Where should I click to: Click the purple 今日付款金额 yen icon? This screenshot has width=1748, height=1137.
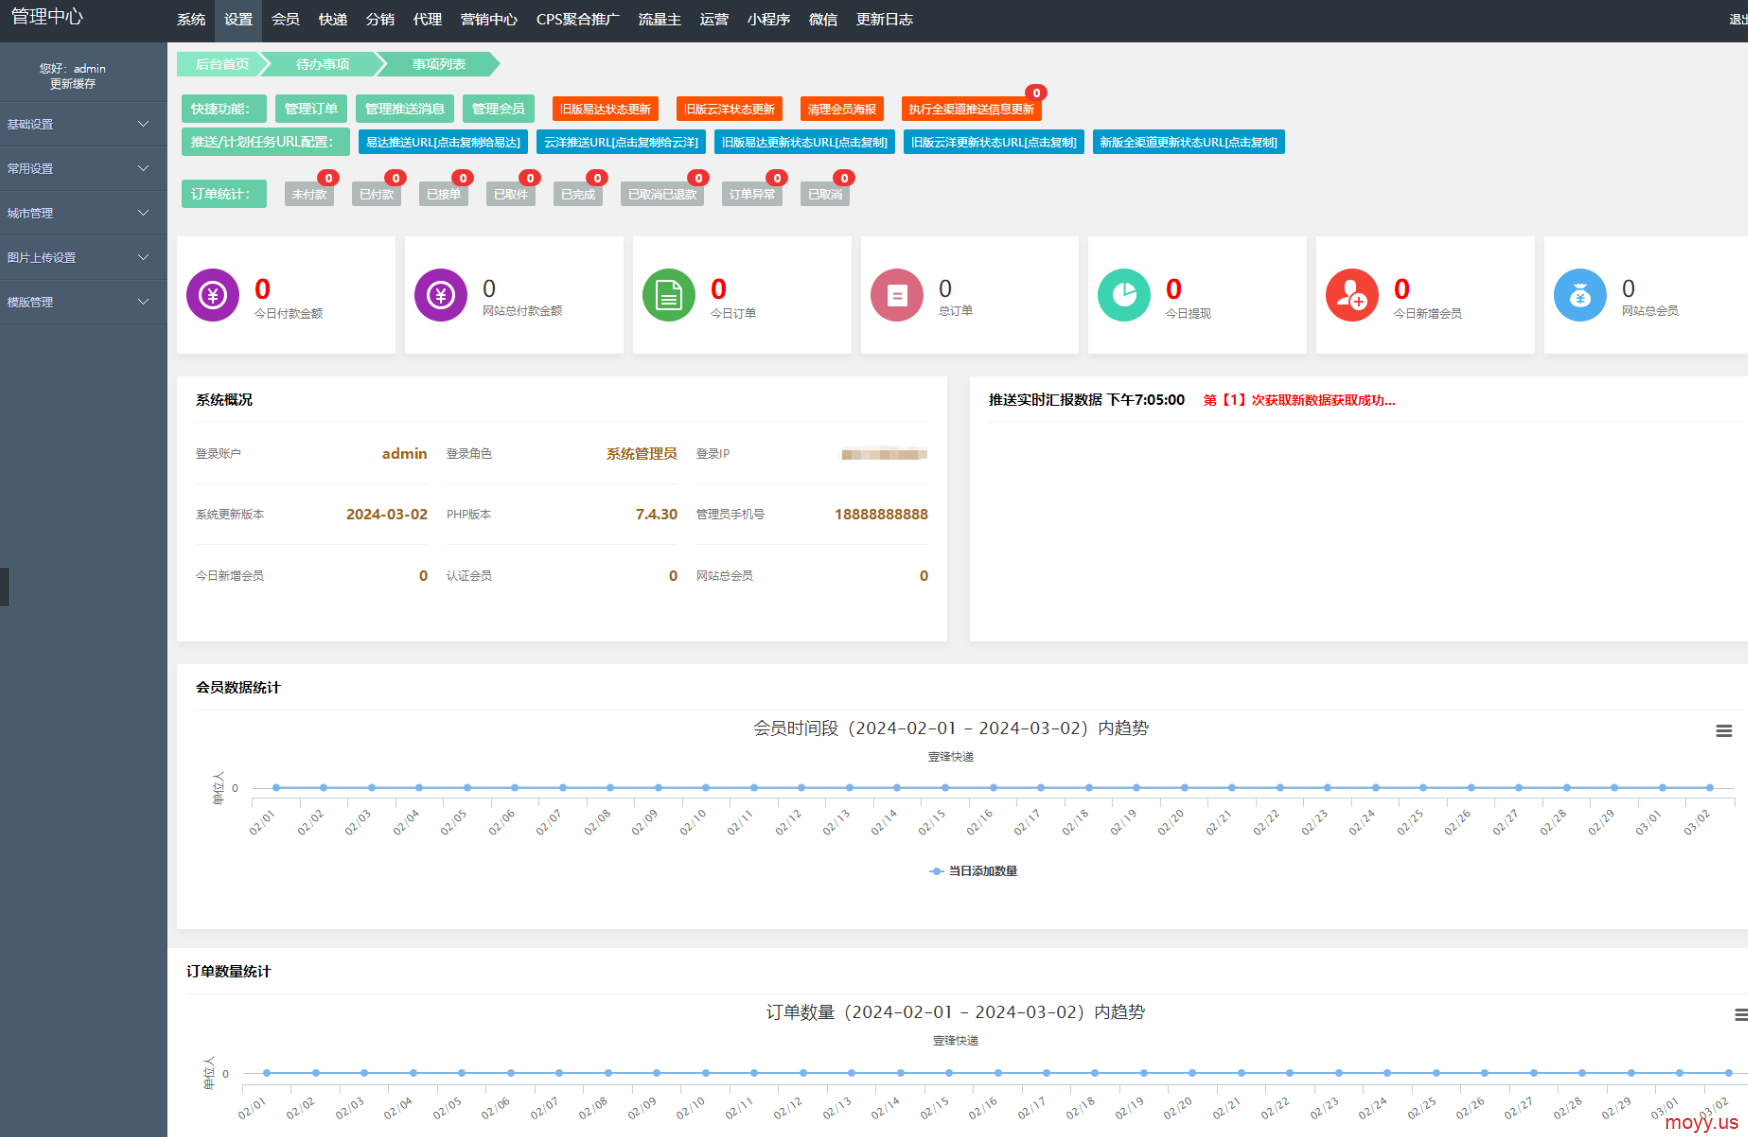coord(213,295)
